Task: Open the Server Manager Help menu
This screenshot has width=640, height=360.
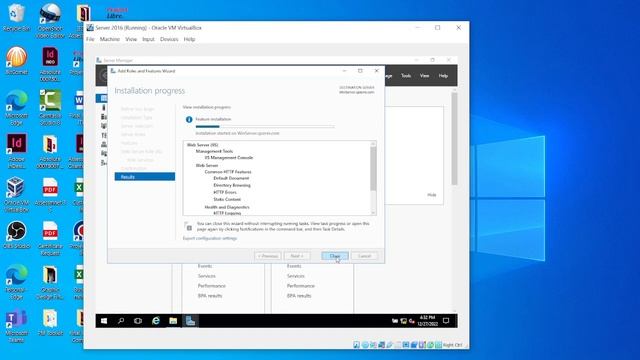Action: coord(443,76)
